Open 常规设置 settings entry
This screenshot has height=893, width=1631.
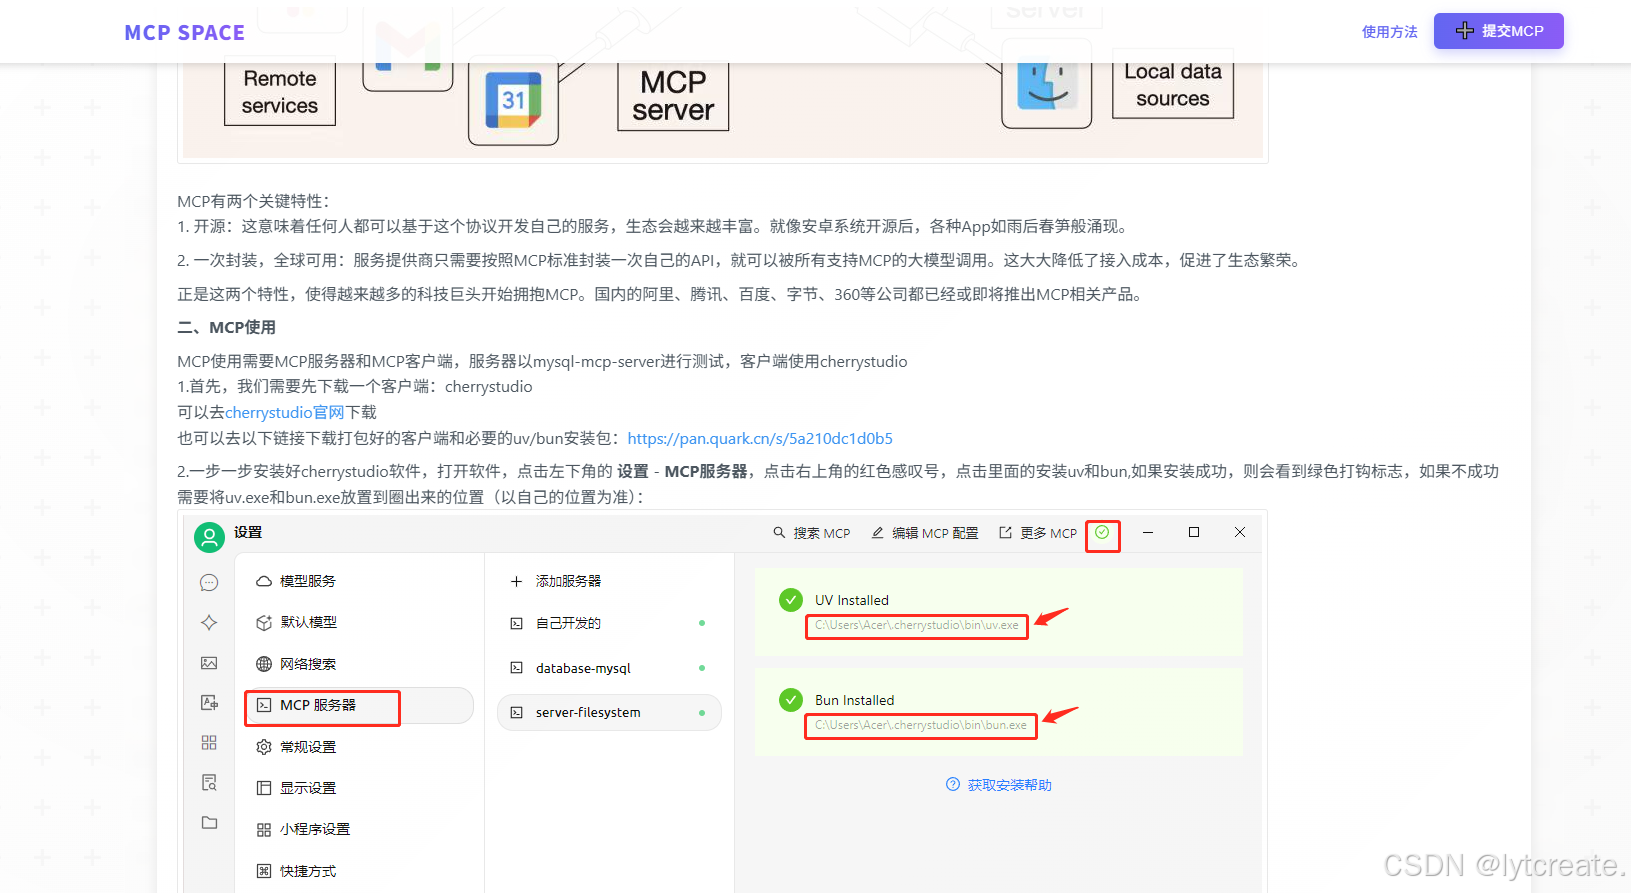coord(359,747)
